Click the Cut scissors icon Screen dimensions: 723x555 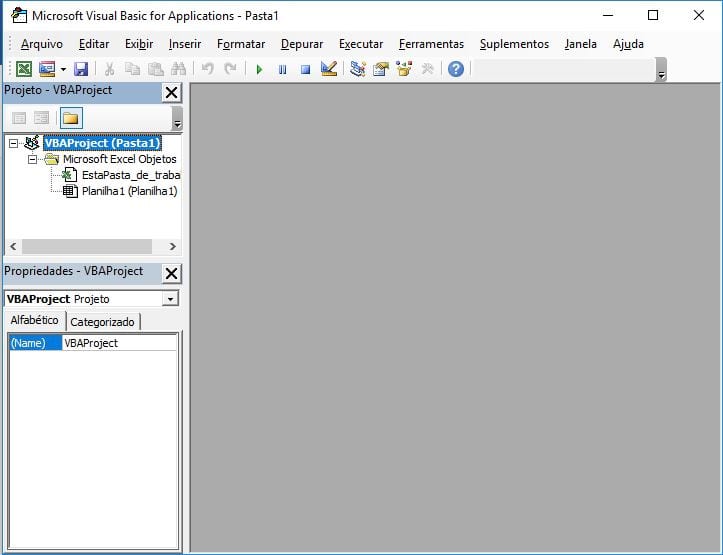[x=109, y=69]
